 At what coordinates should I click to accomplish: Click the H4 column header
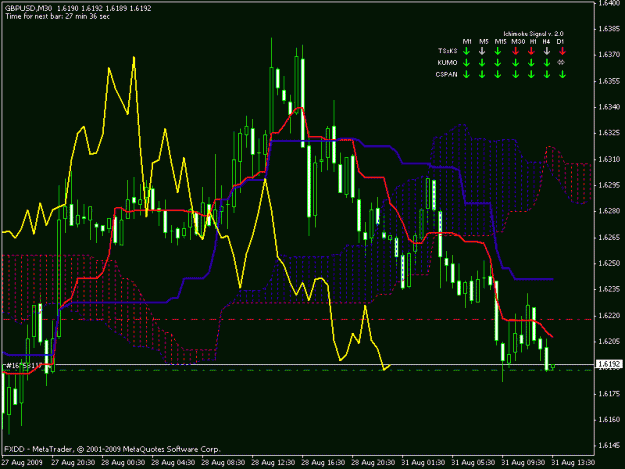pyautogui.click(x=546, y=41)
